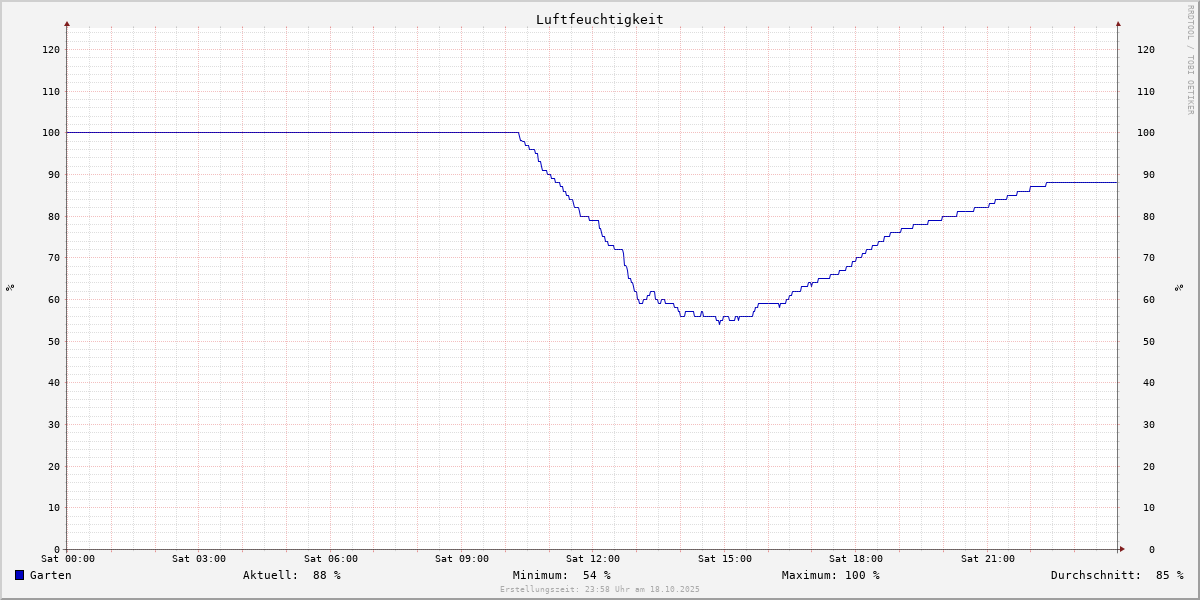Click the Sat 12:00 time axis label
1200x600 pixels.
tap(592, 559)
